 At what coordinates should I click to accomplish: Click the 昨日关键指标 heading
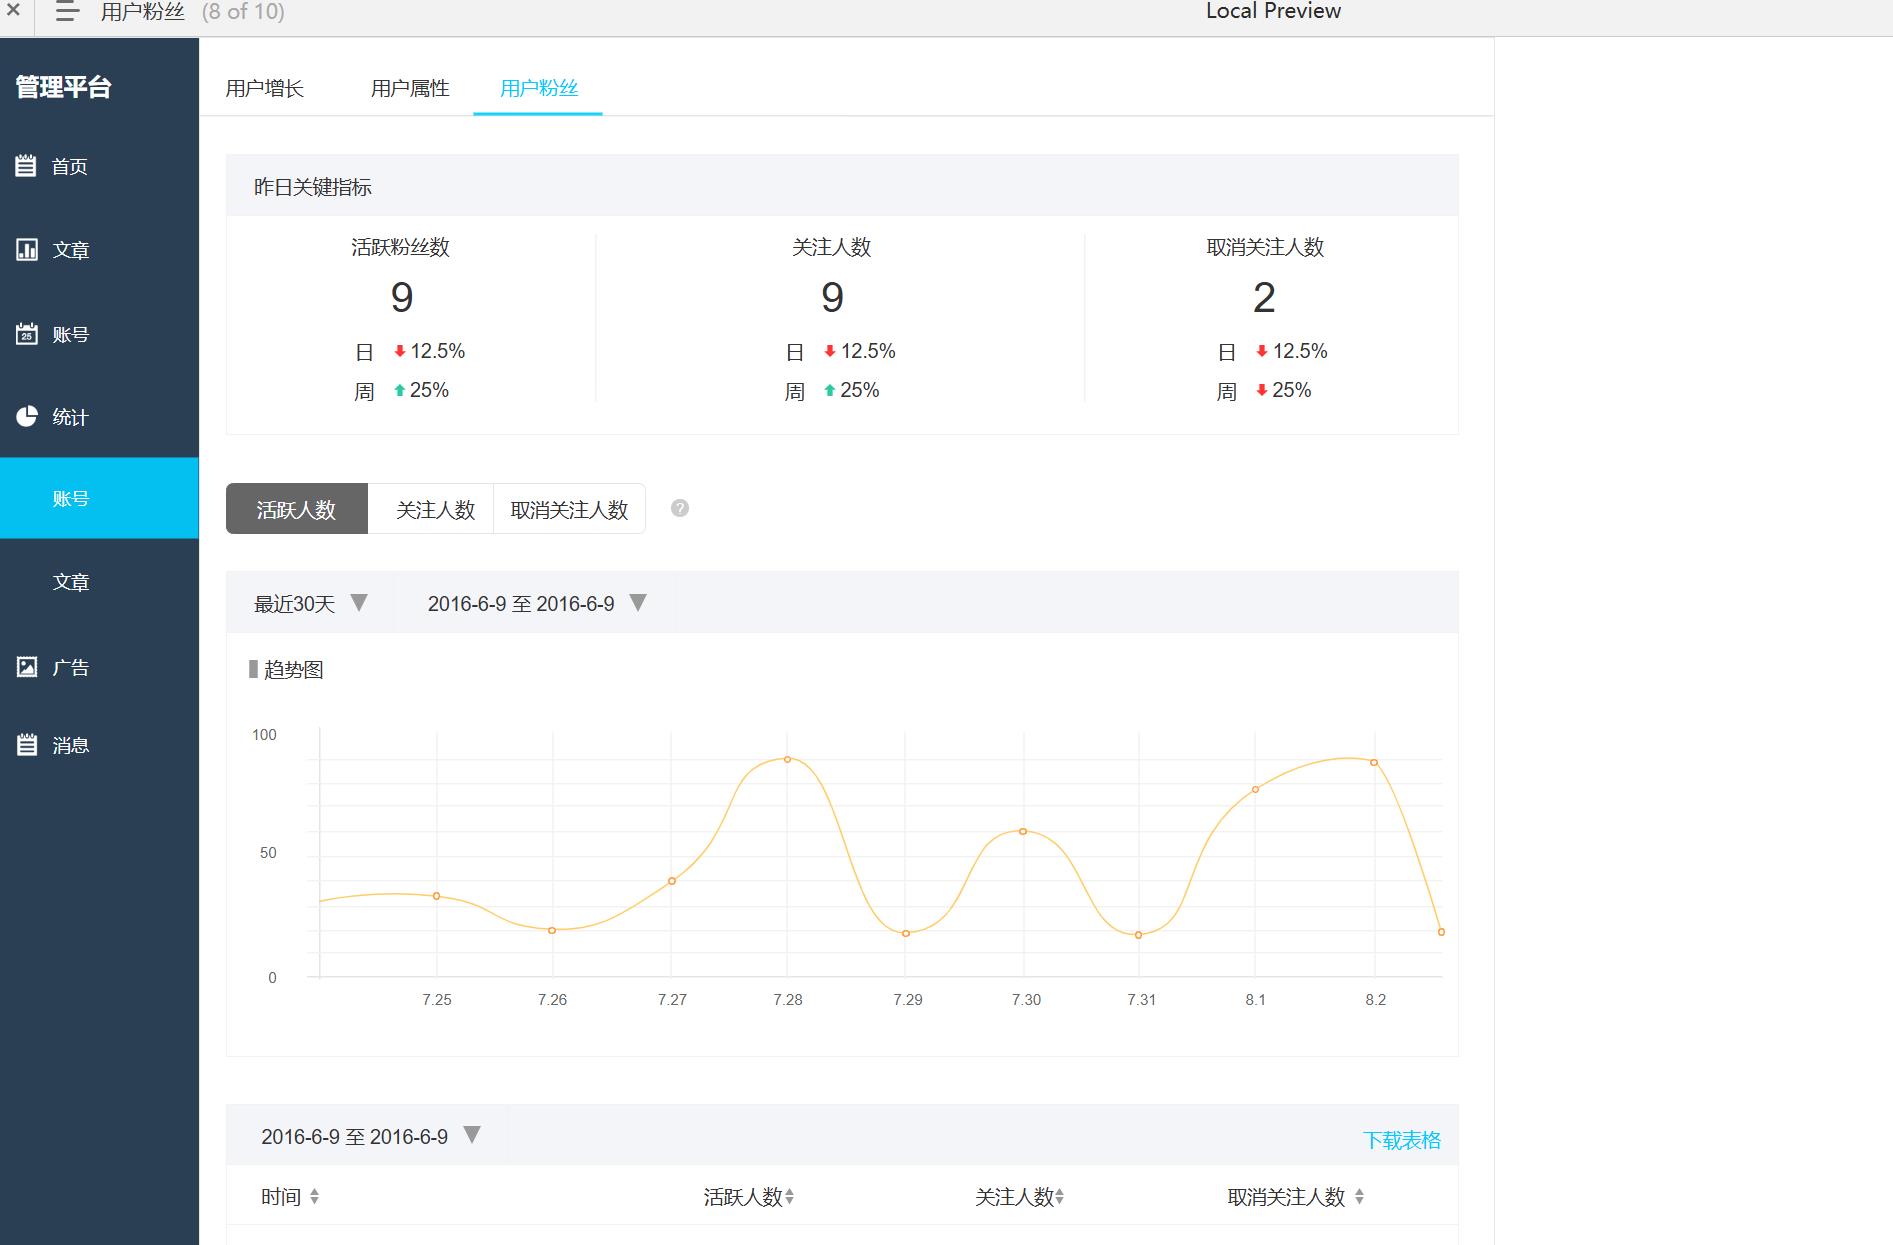click(313, 187)
